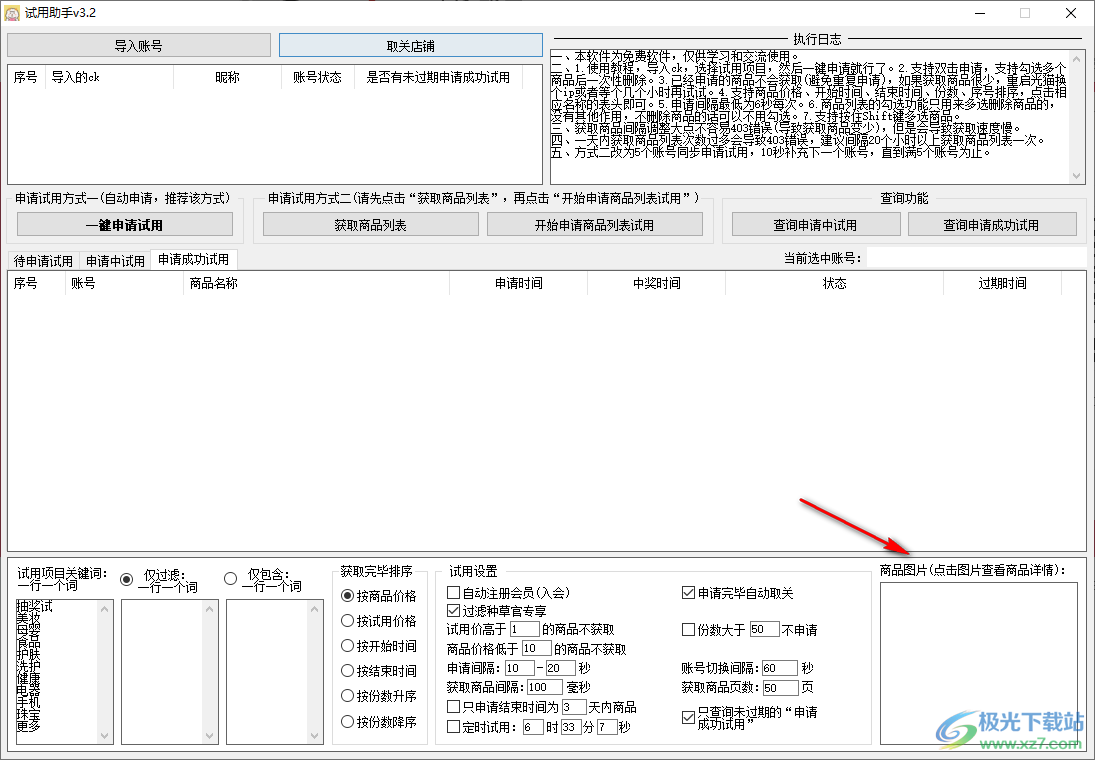Click the 当前选中账号 field

click(976, 258)
